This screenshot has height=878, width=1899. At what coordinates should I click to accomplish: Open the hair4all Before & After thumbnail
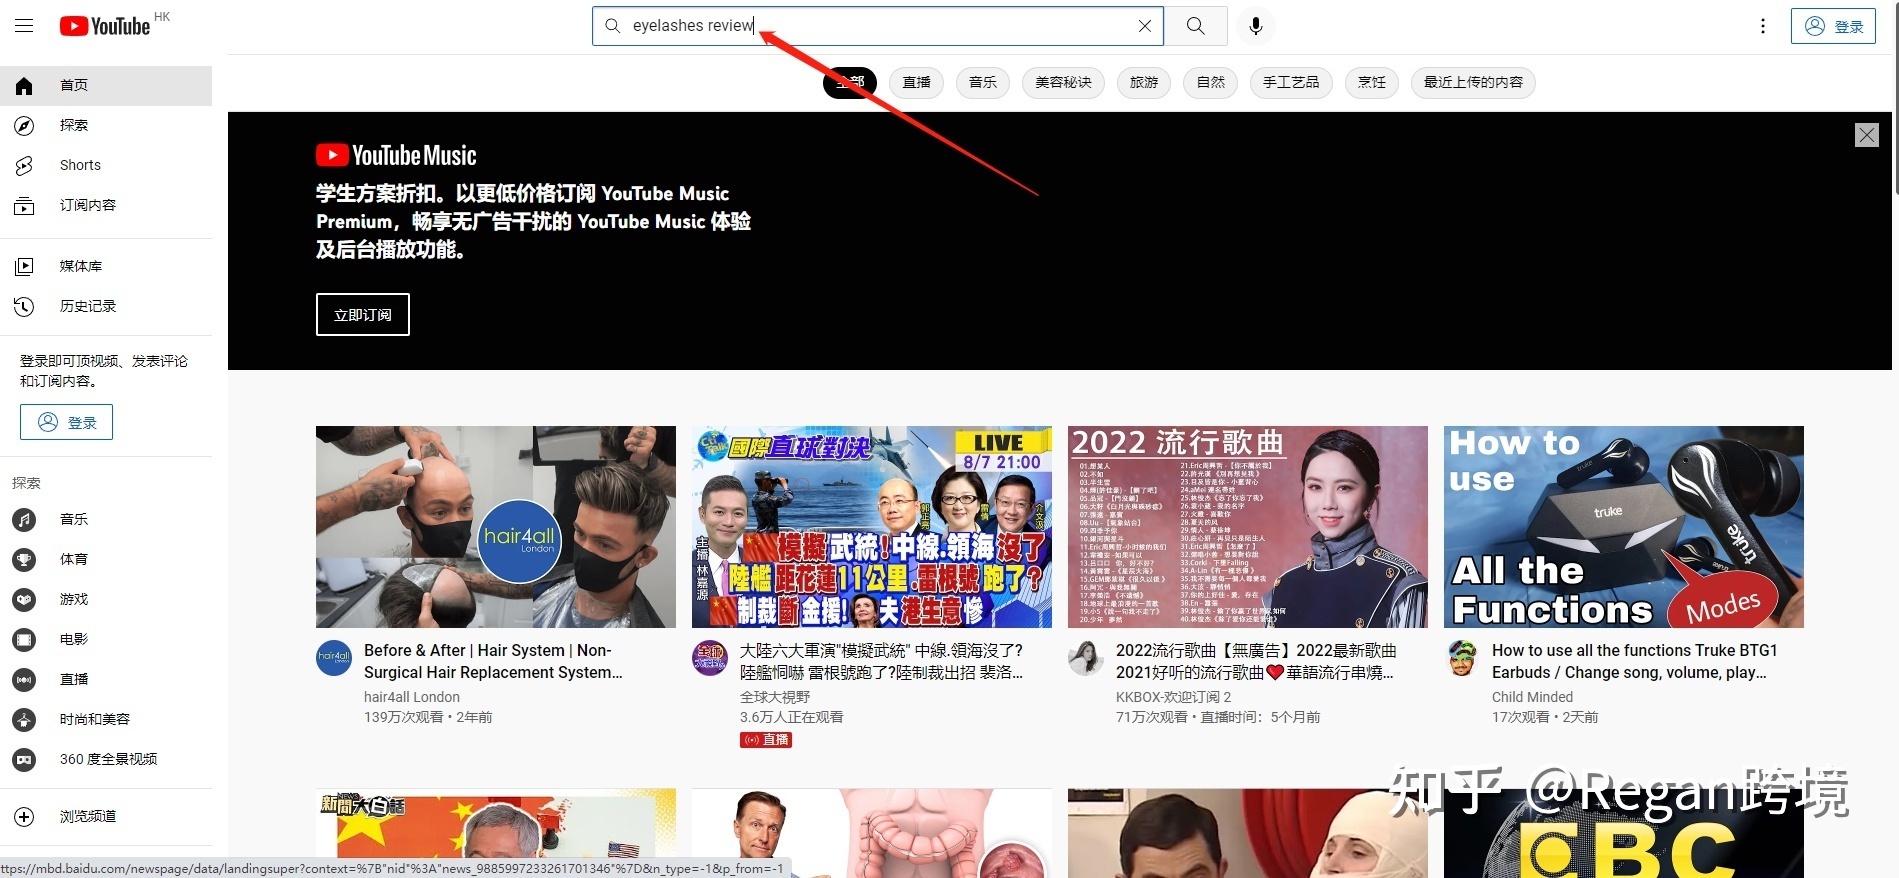[496, 527]
